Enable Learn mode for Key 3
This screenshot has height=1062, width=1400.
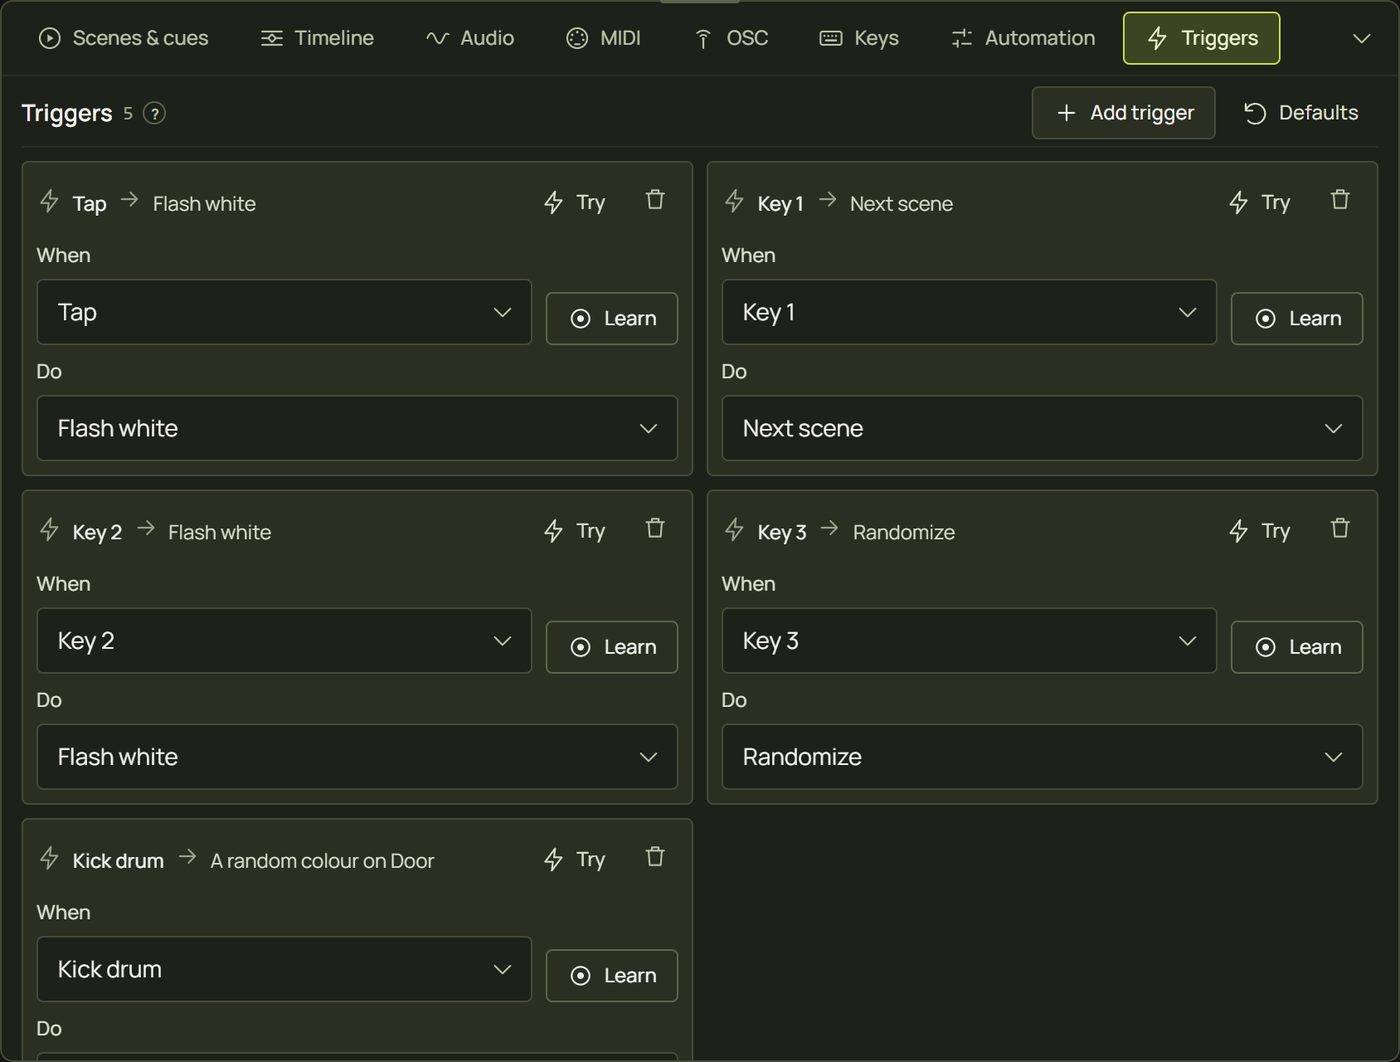coord(1296,647)
